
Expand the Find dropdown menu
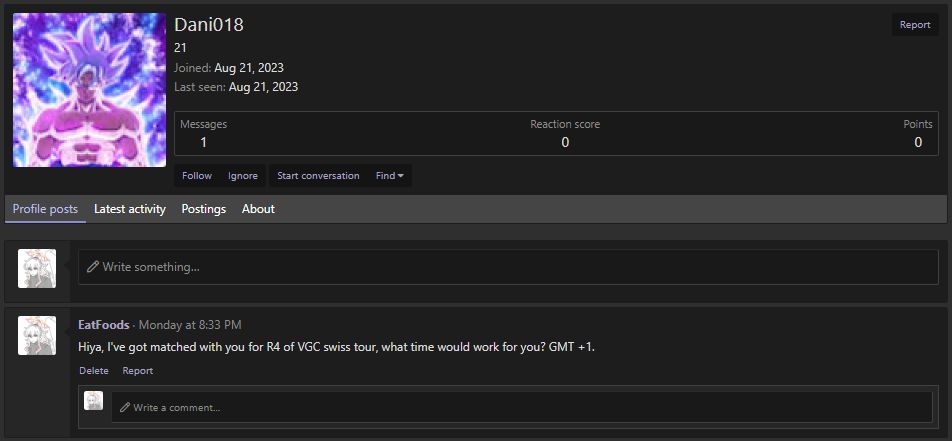[390, 176]
